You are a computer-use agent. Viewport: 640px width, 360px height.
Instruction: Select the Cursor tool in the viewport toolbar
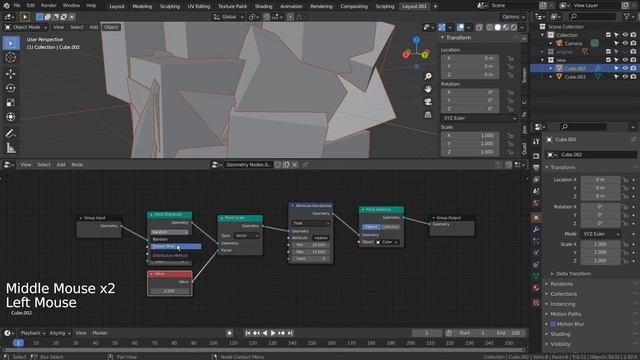[x=11, y=58]
